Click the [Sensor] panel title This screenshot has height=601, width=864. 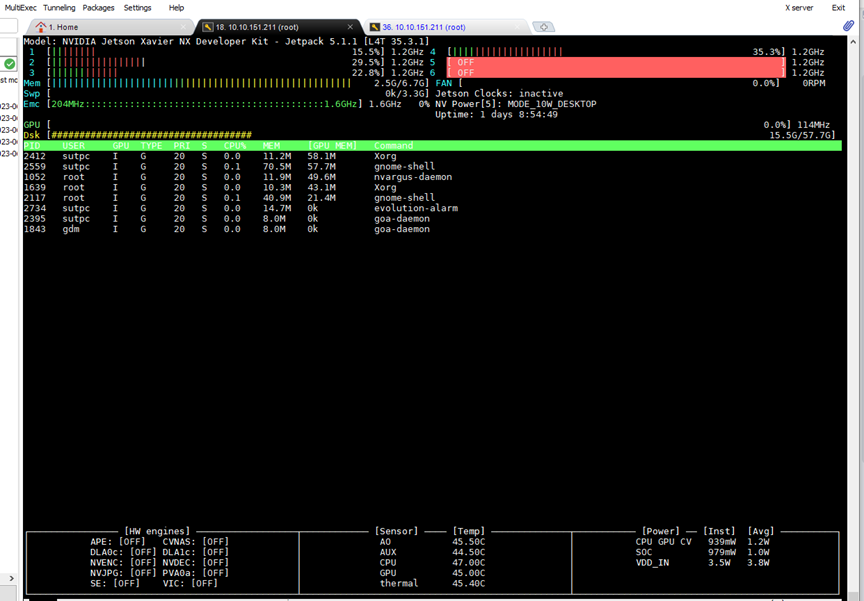coord(396,531)
